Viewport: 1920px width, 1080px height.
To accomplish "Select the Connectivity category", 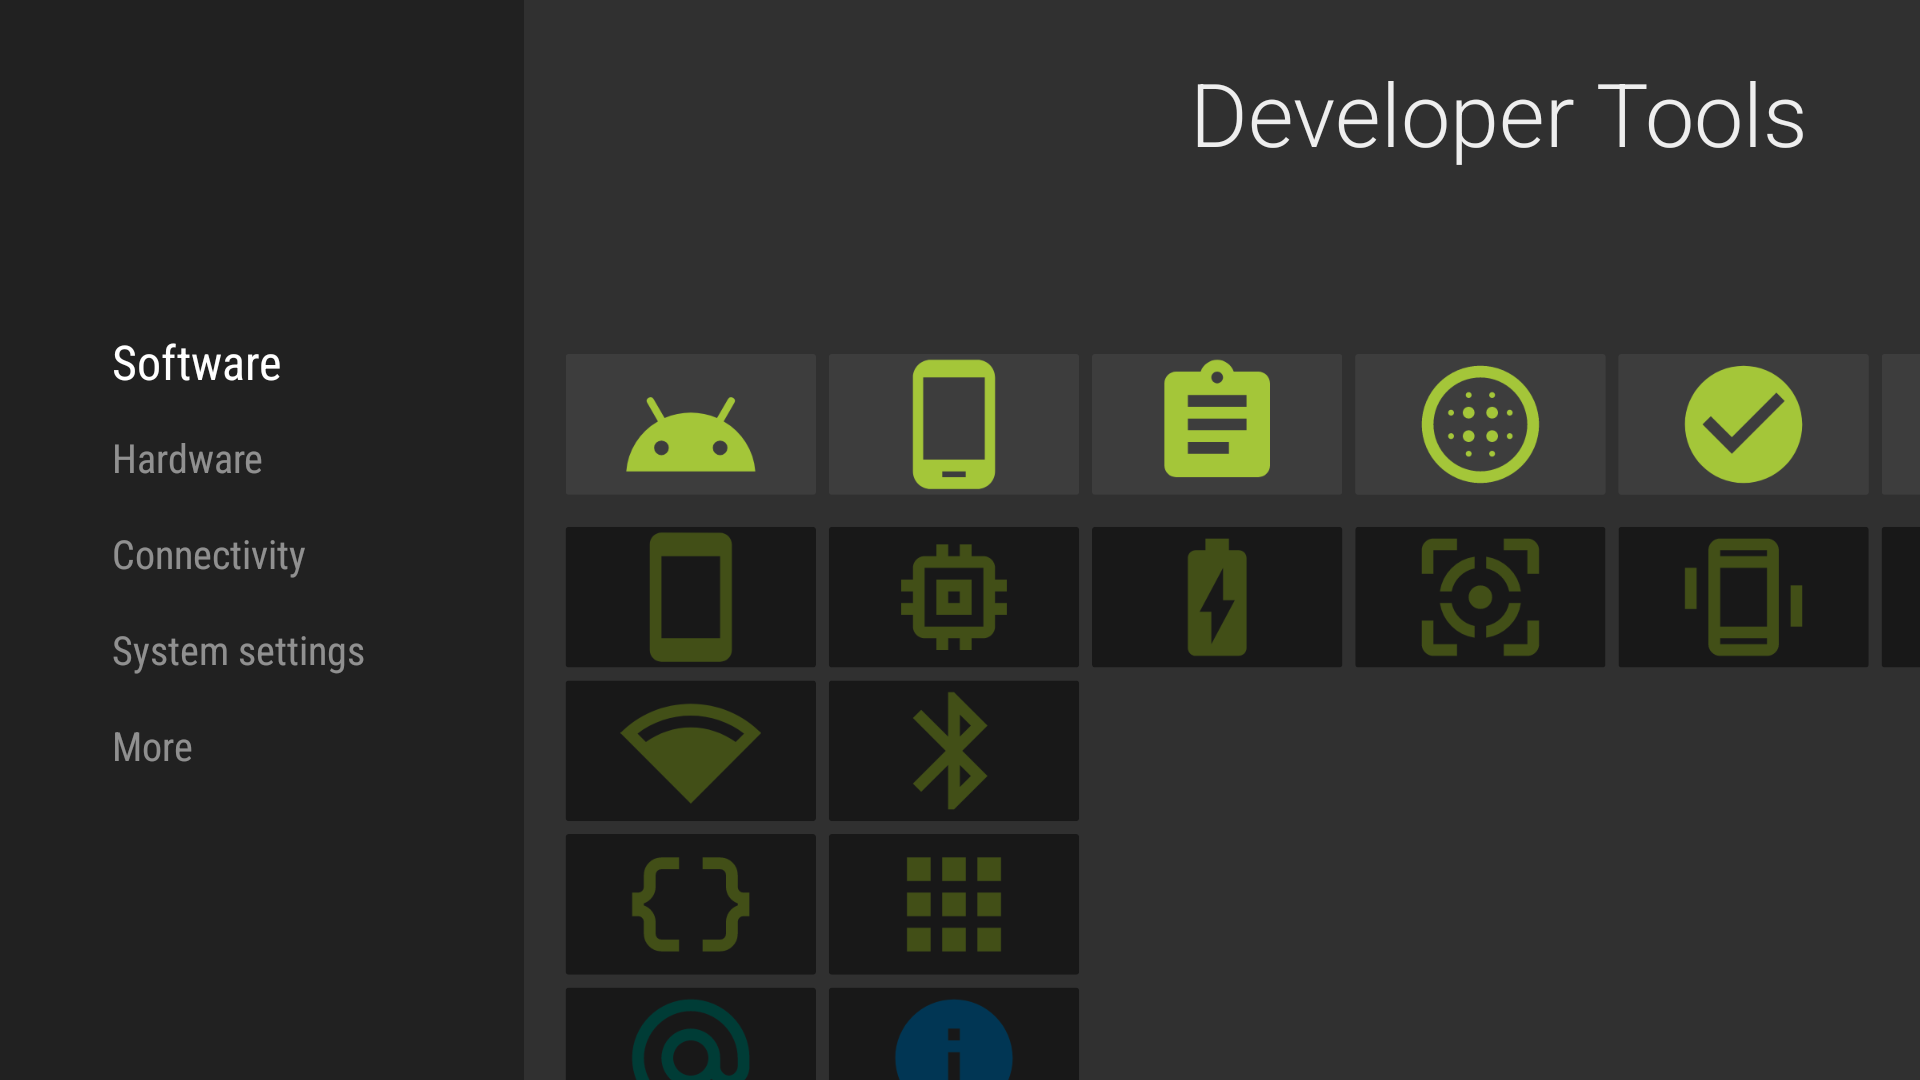I will 209,556.
